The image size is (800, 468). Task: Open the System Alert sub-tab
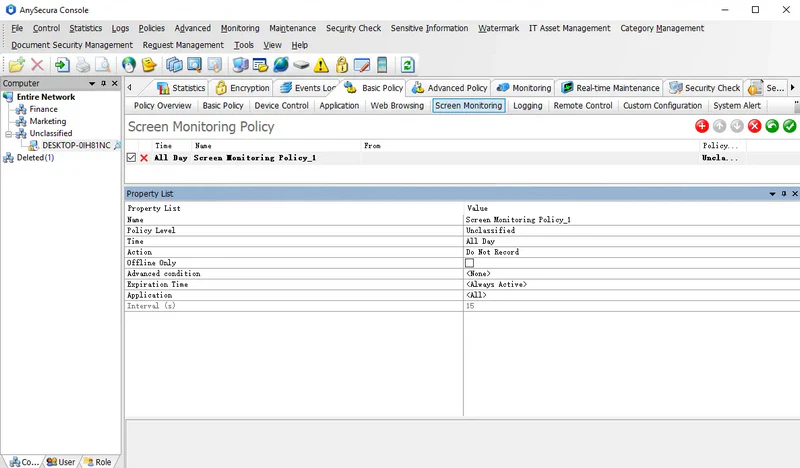pos(737,106)
